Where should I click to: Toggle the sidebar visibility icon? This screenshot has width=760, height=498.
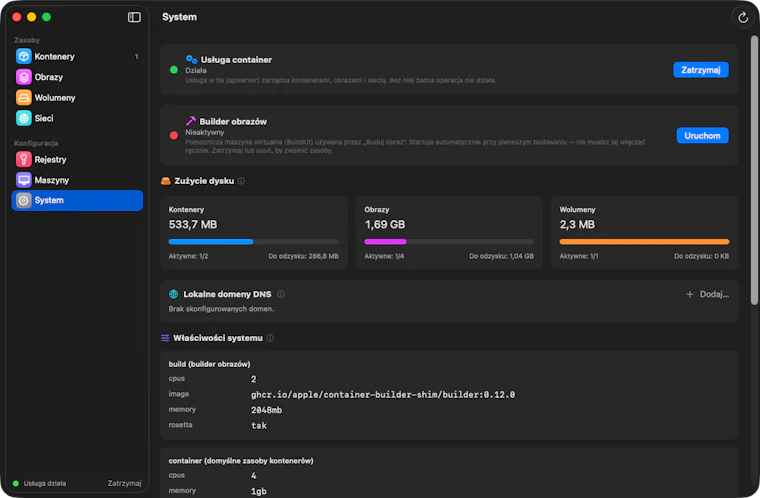tap(134, 17)
